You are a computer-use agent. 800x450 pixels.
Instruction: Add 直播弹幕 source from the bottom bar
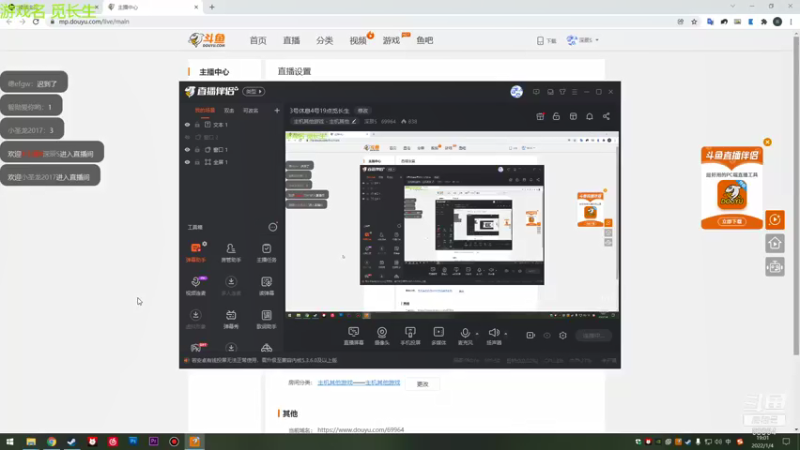pos(354,336)
